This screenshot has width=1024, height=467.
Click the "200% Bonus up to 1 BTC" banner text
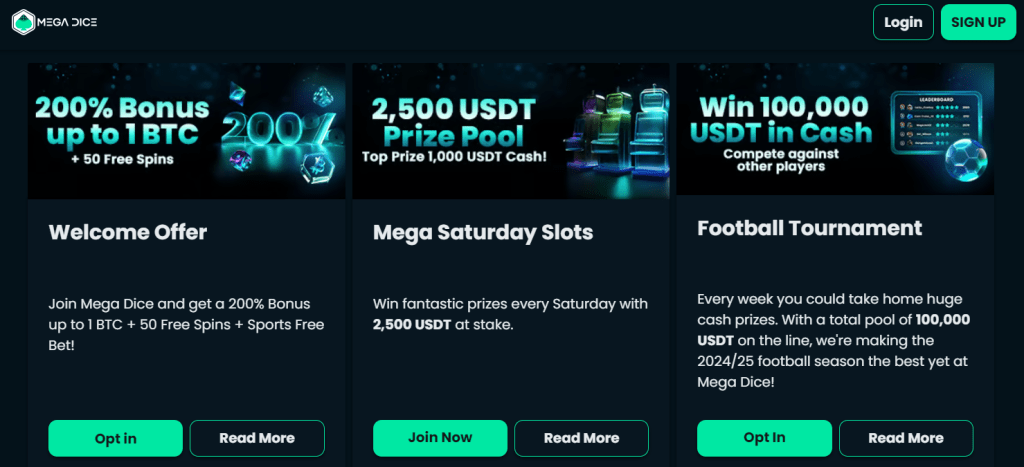pyautogui.click(x=122, y=121)
